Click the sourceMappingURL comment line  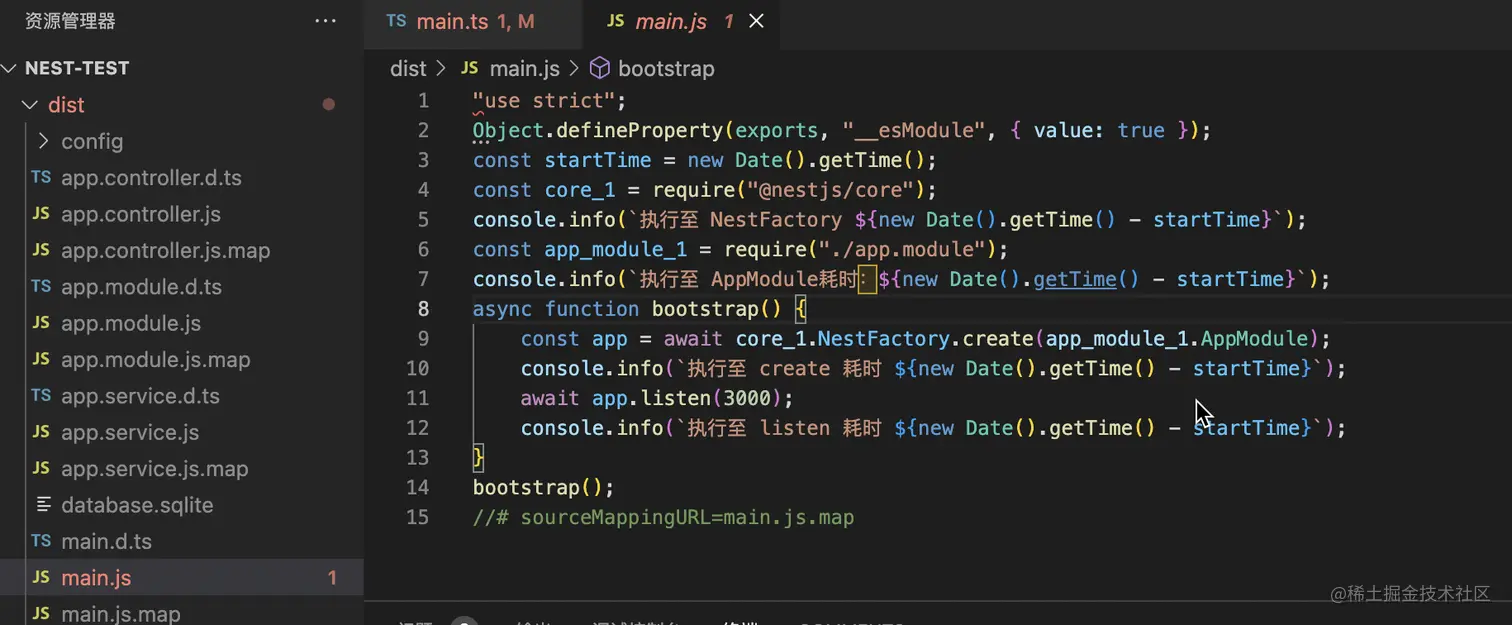(663, 517)
